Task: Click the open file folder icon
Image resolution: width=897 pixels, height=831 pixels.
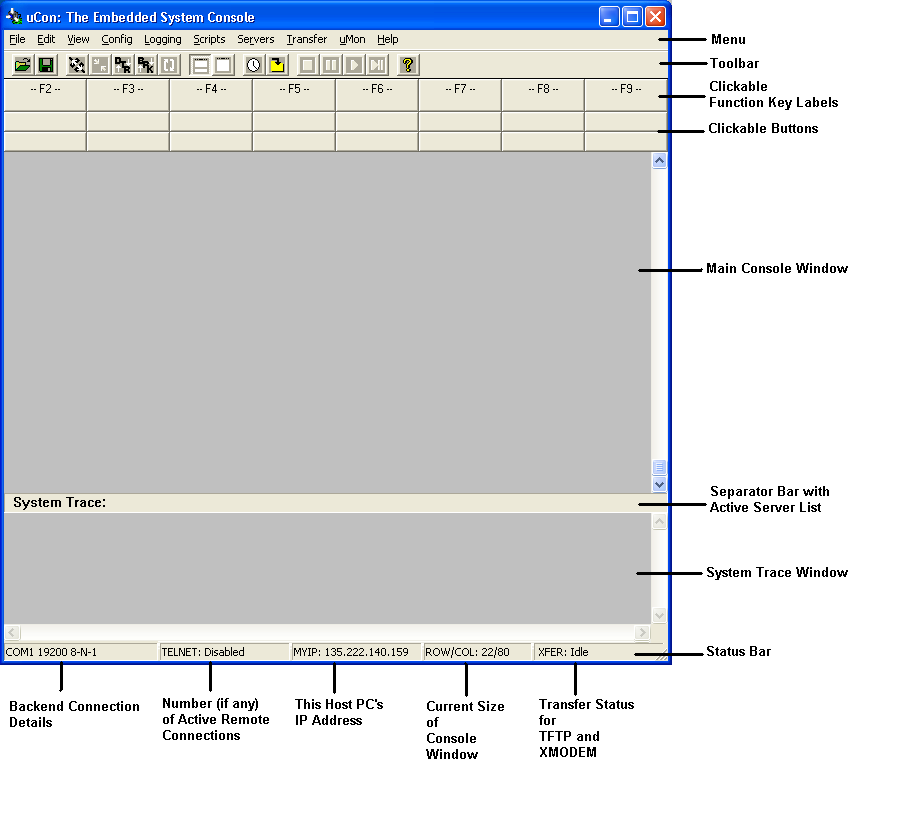Action: [x=22, y=65]
